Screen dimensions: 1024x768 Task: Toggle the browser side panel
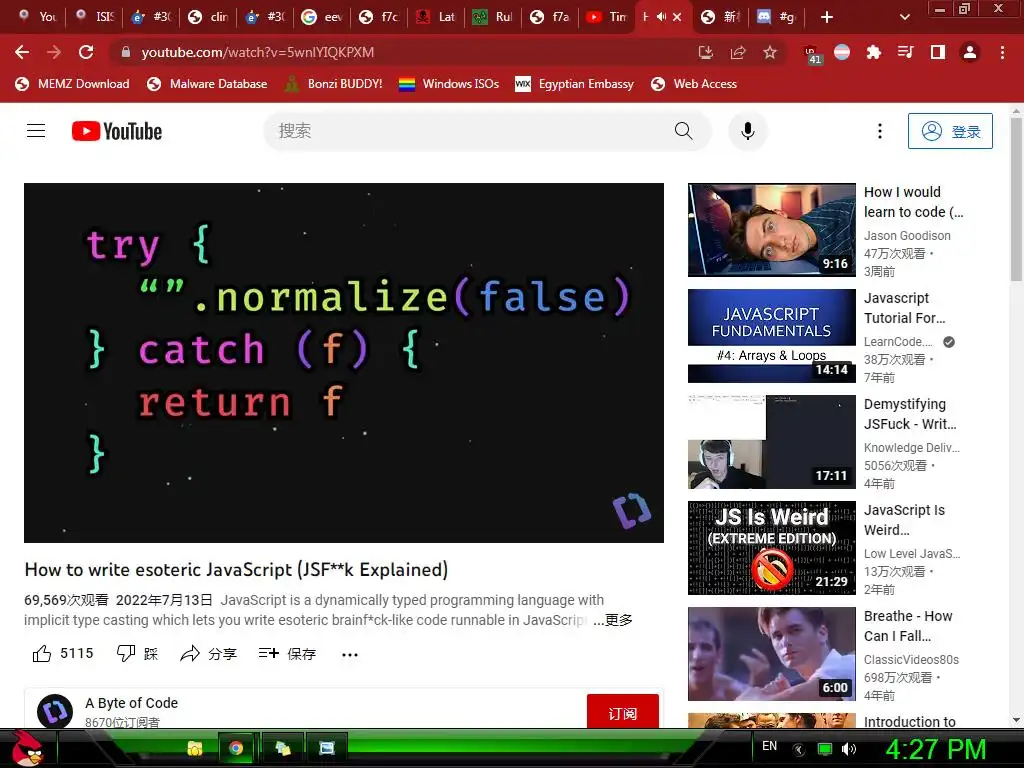[x=938, y=52]
